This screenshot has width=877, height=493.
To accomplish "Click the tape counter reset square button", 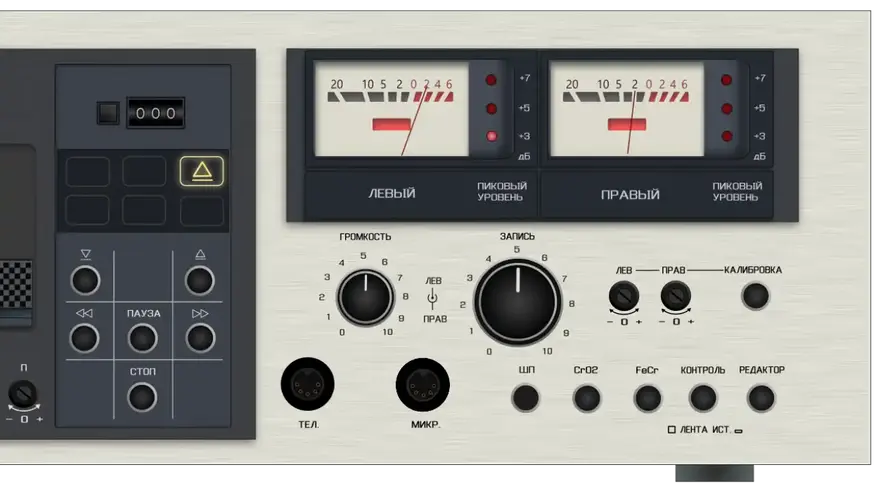I will click(x=108, y=112).
